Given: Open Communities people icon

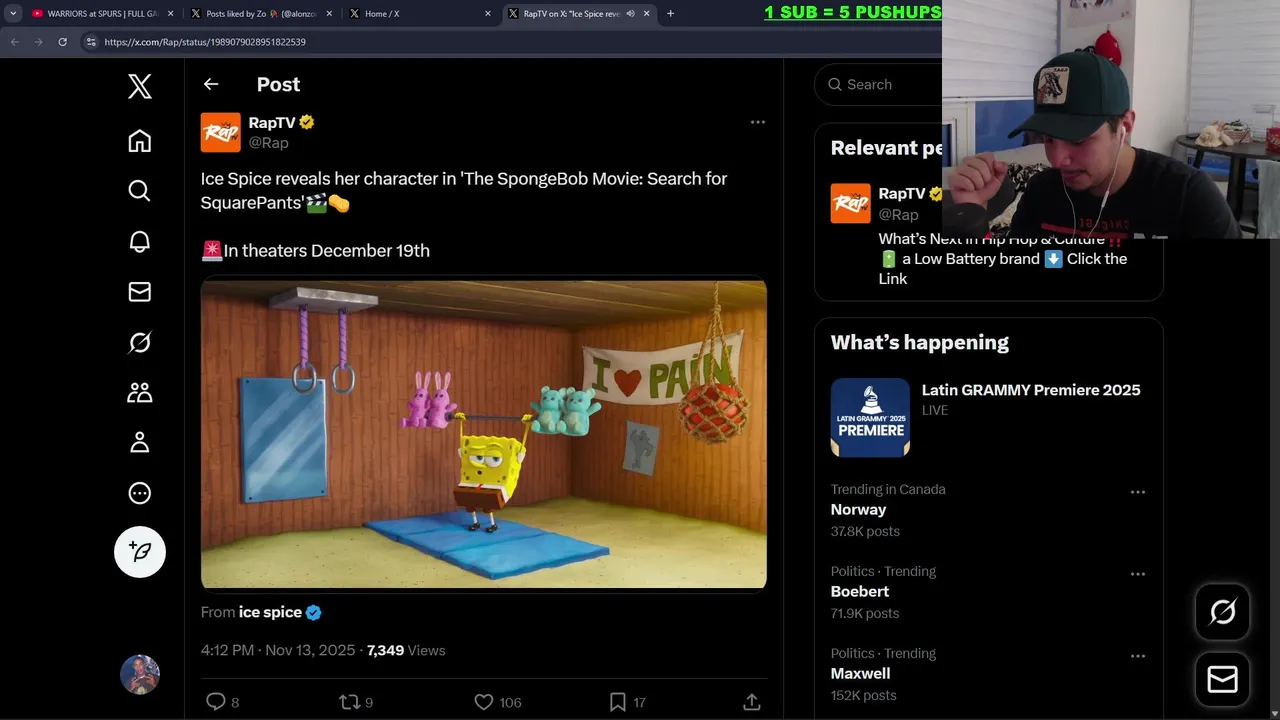Looking at the screenshot, I should point(140,392).
